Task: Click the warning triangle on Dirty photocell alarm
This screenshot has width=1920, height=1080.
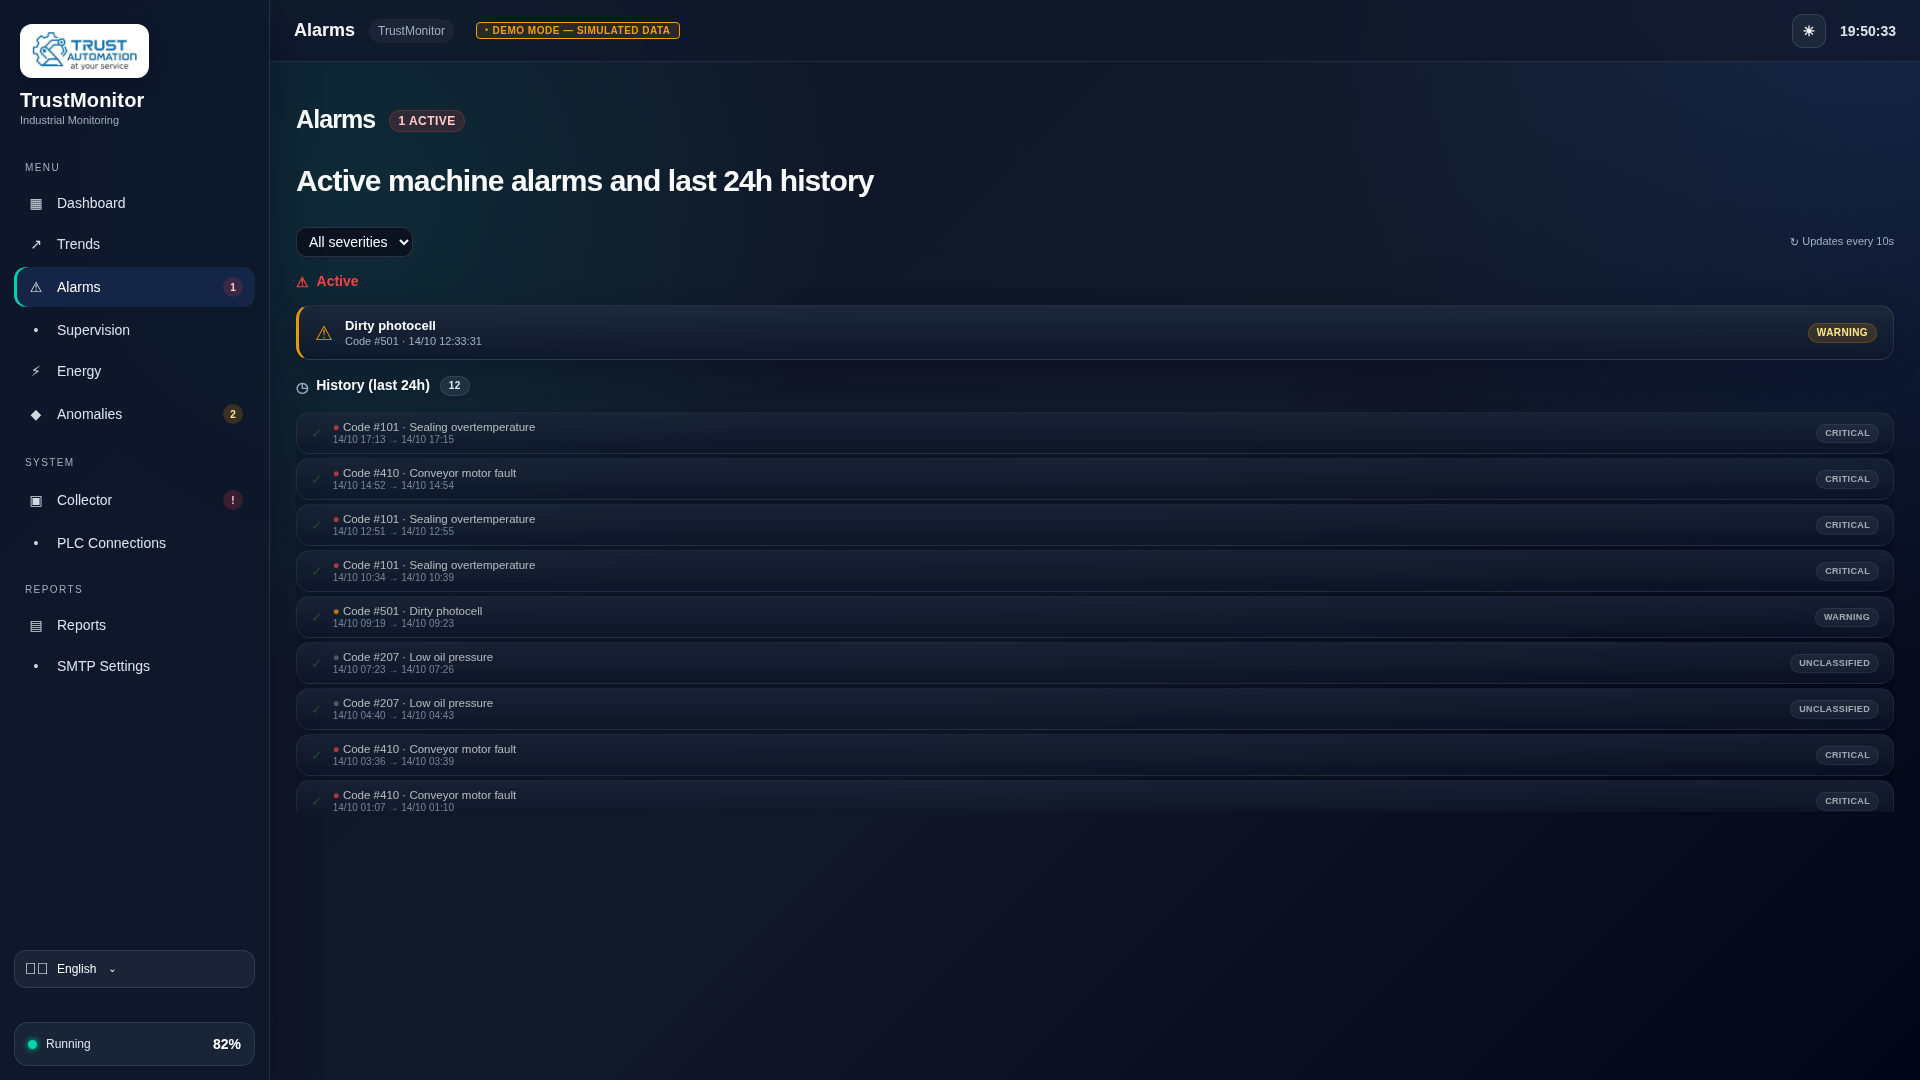Action: [324, 333]
